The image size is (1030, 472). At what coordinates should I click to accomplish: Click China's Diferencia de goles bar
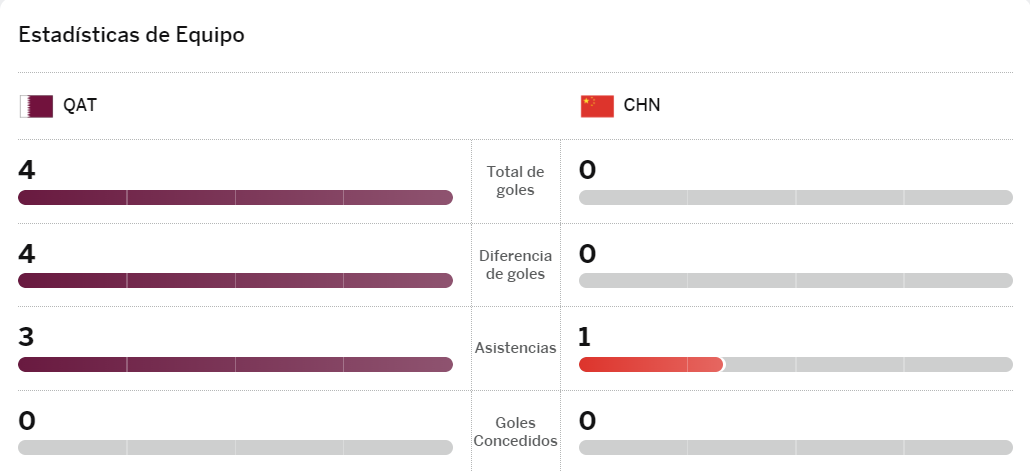tap(795, 281)
